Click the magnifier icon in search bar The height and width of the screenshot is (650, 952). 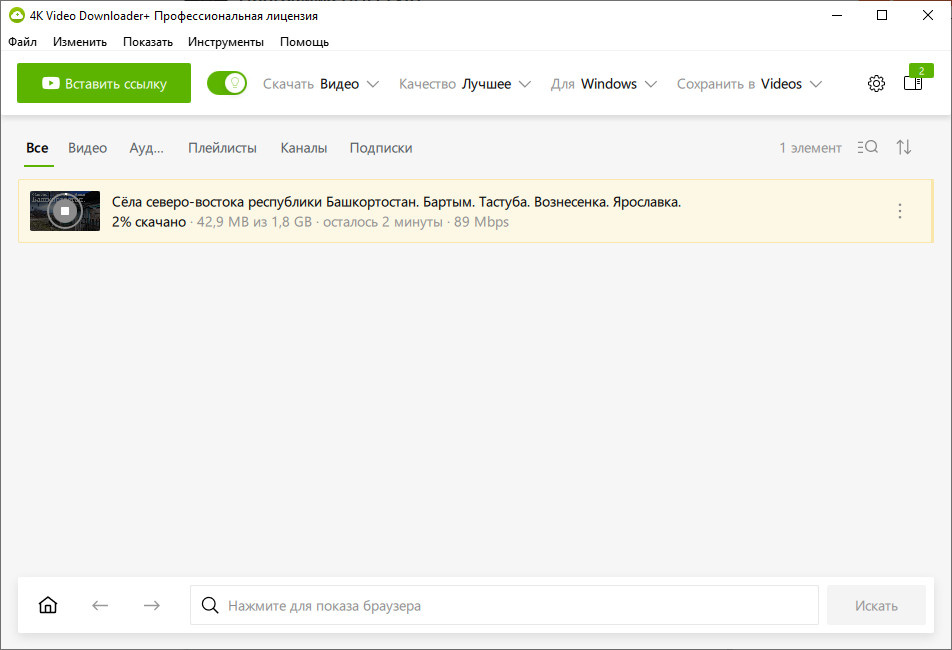pyautogui.click(x=210, y=605)
